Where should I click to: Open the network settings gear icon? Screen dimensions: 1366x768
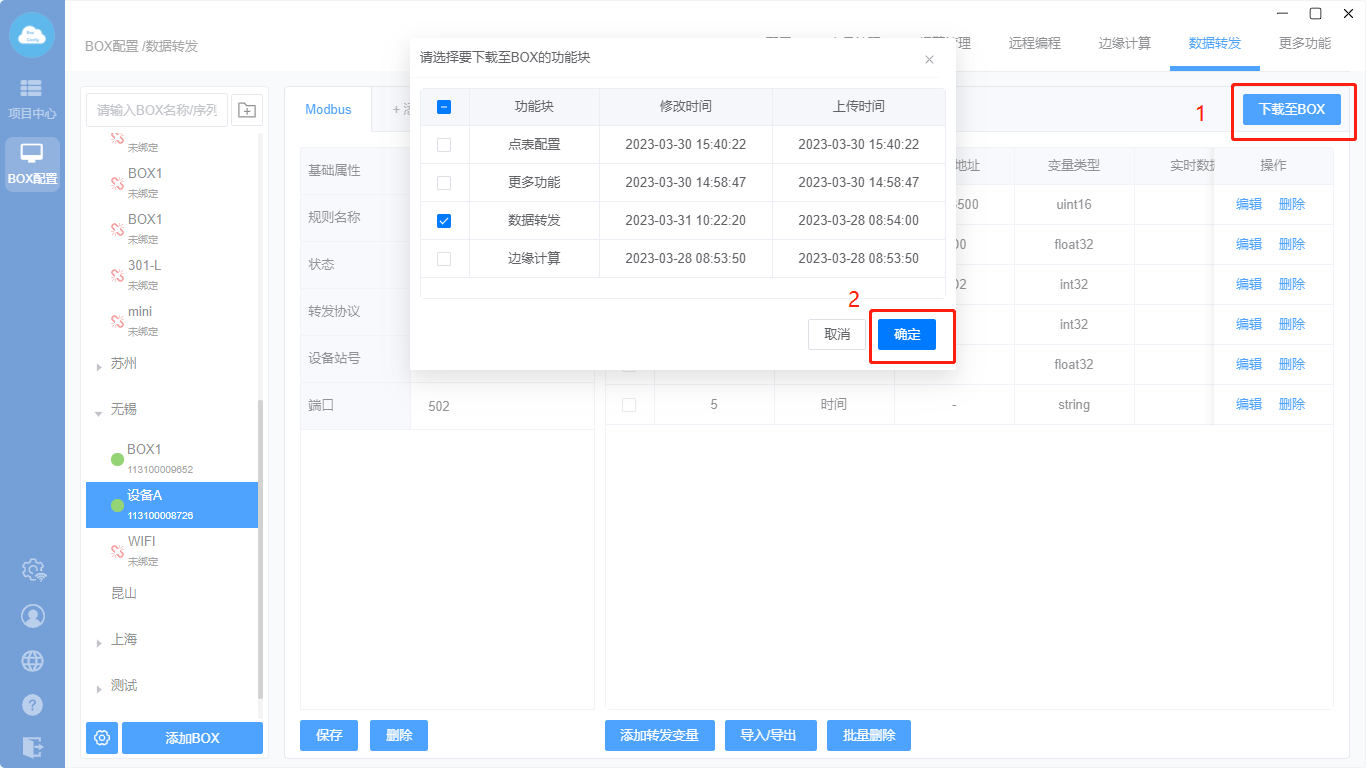tap(33, 570)
